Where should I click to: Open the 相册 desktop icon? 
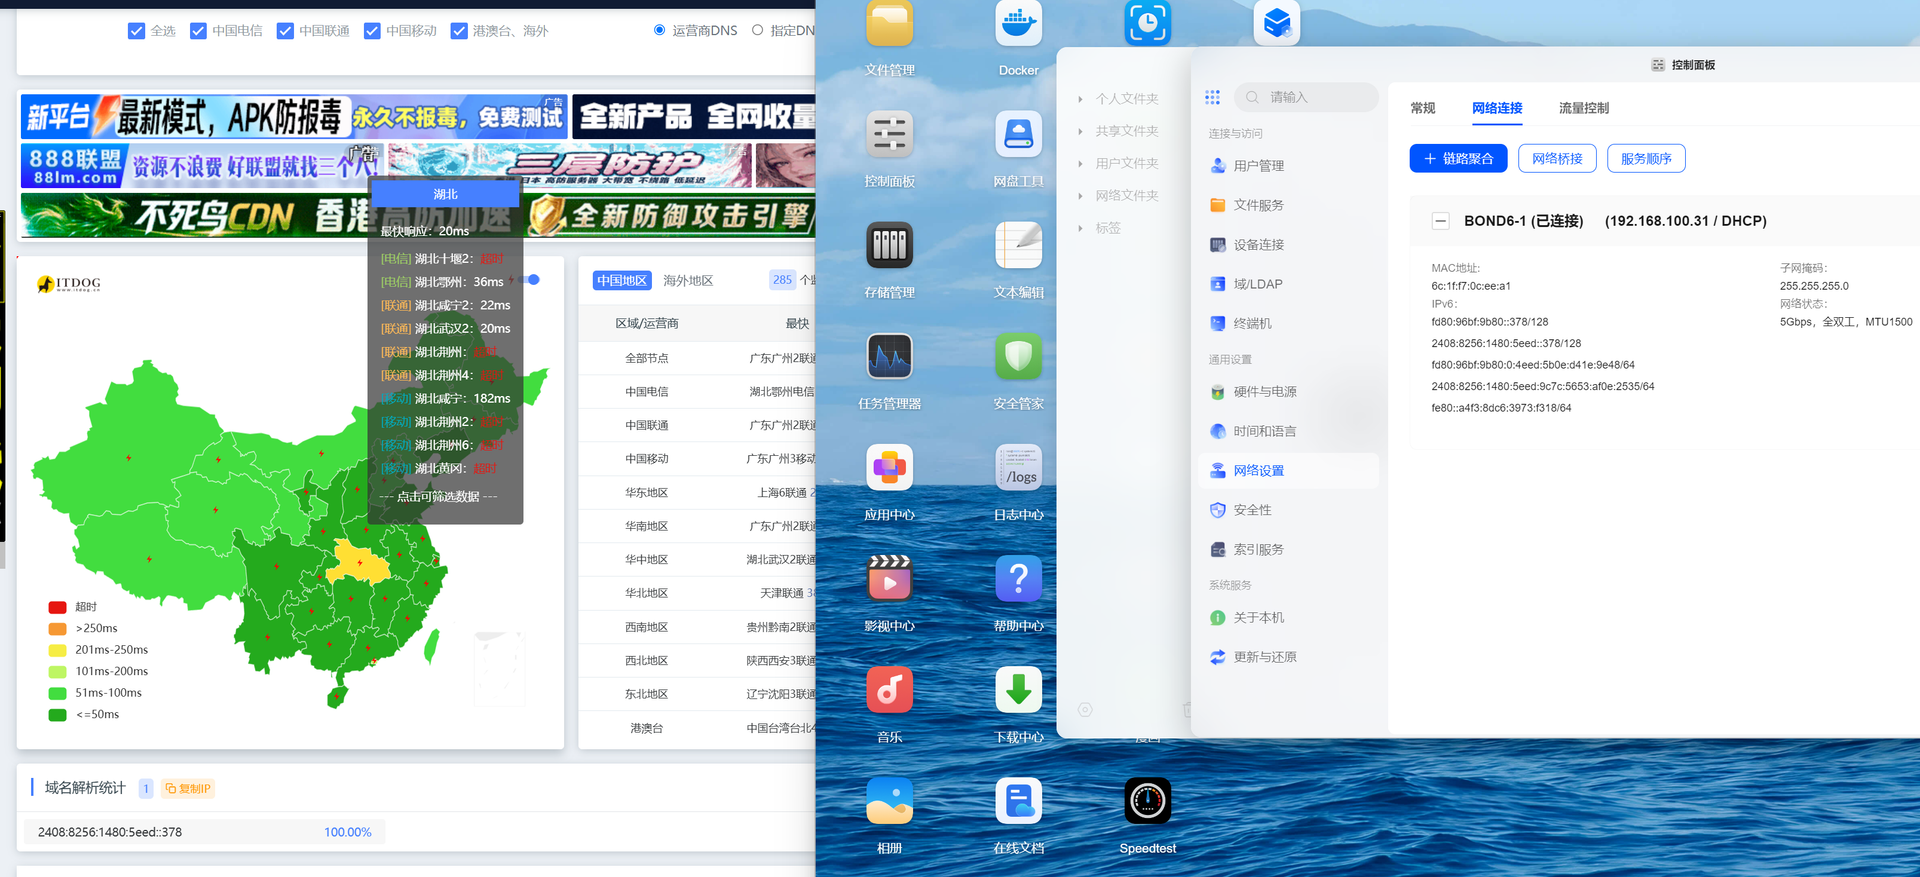point(889,801)
